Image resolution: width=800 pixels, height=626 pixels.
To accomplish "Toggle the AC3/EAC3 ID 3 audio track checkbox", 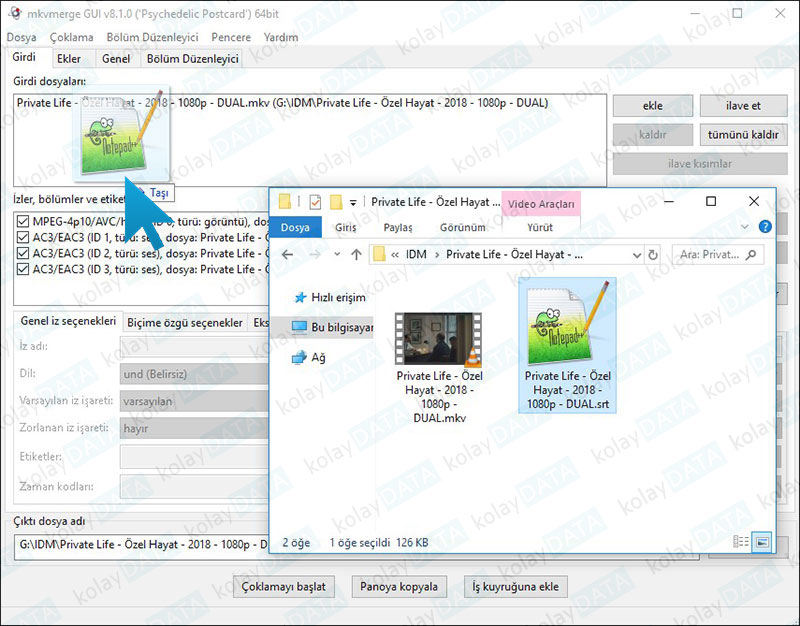I will 23,270.
